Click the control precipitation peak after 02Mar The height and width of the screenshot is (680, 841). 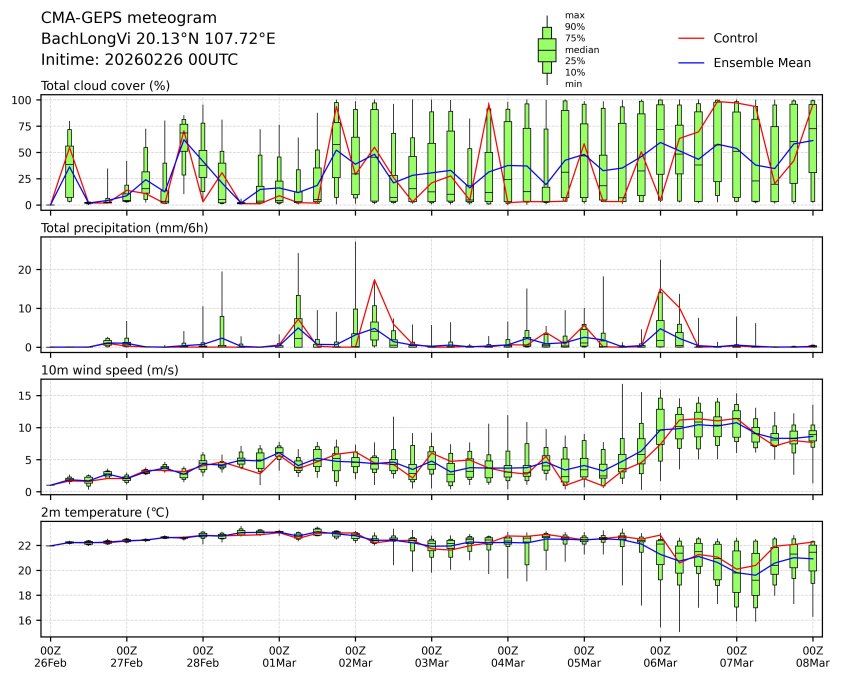click(374, 280)
